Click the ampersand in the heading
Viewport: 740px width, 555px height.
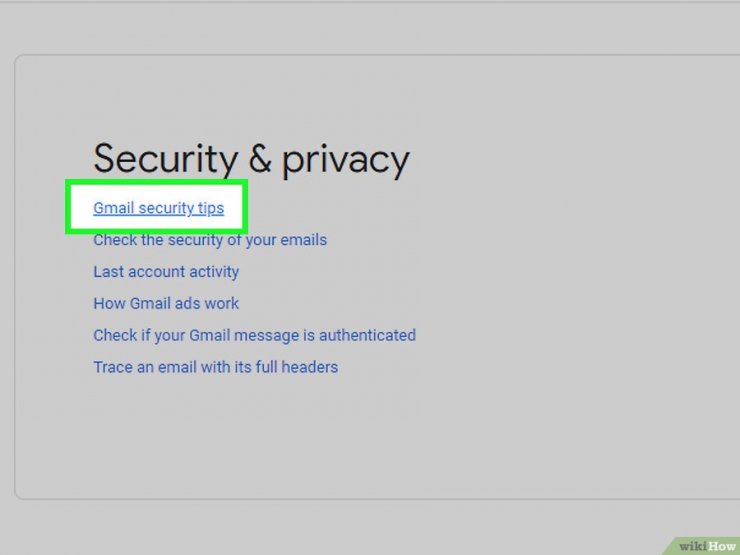(260, 158)
